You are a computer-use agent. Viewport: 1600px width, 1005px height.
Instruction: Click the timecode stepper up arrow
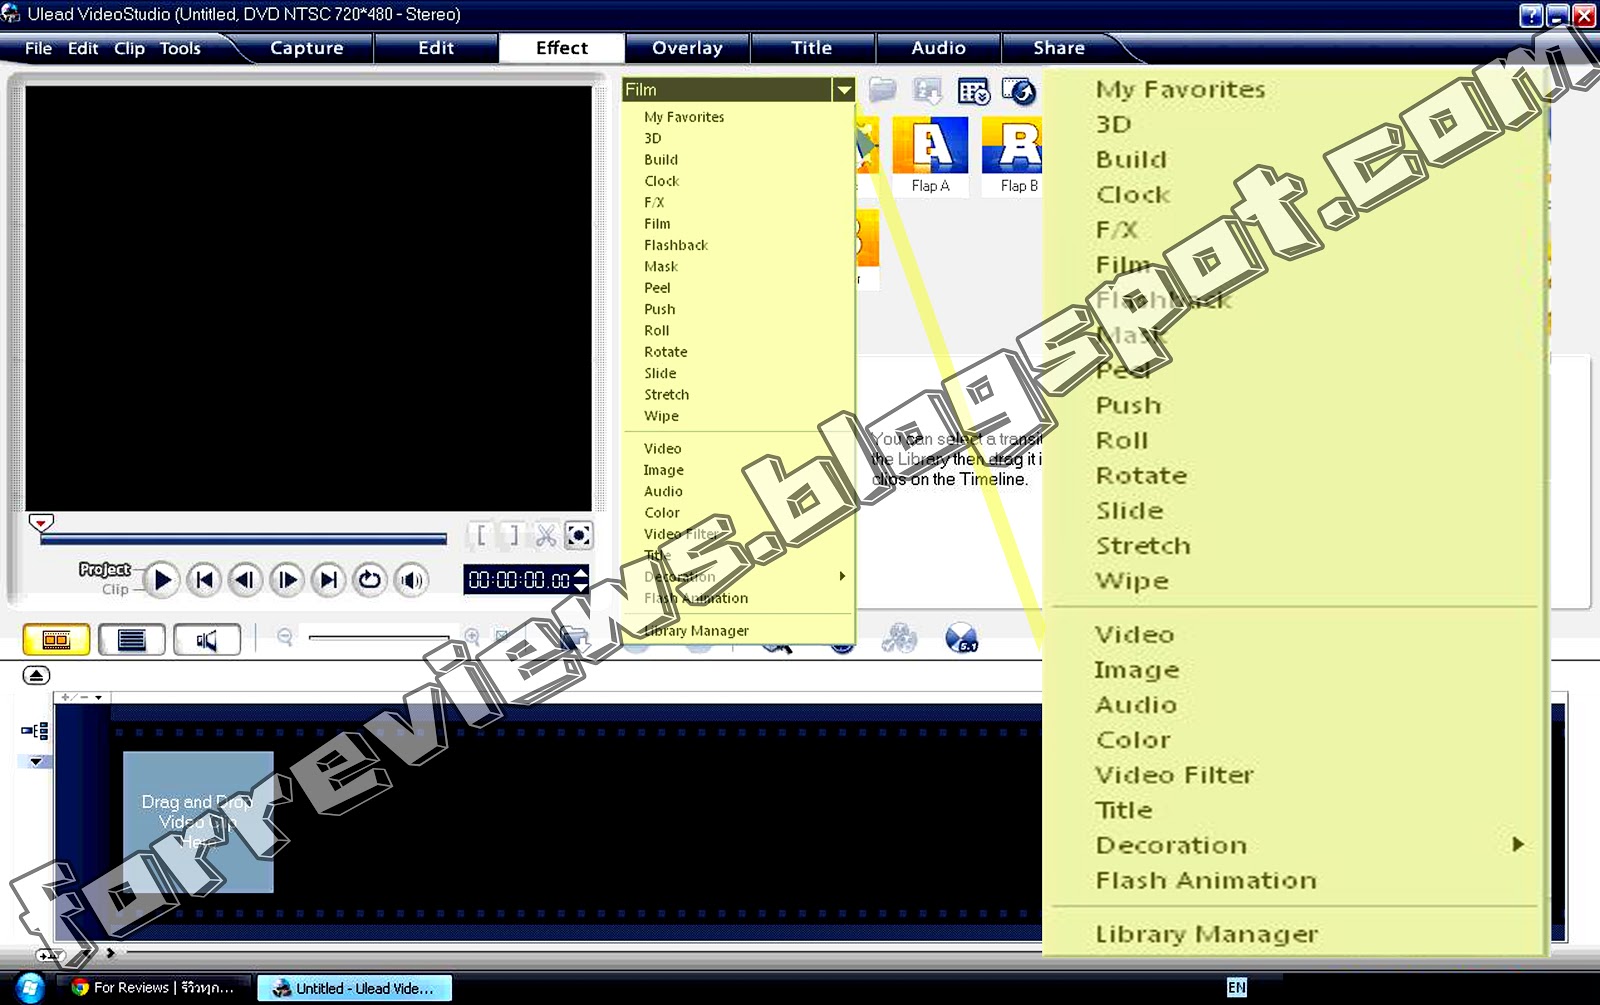[581, 573]
